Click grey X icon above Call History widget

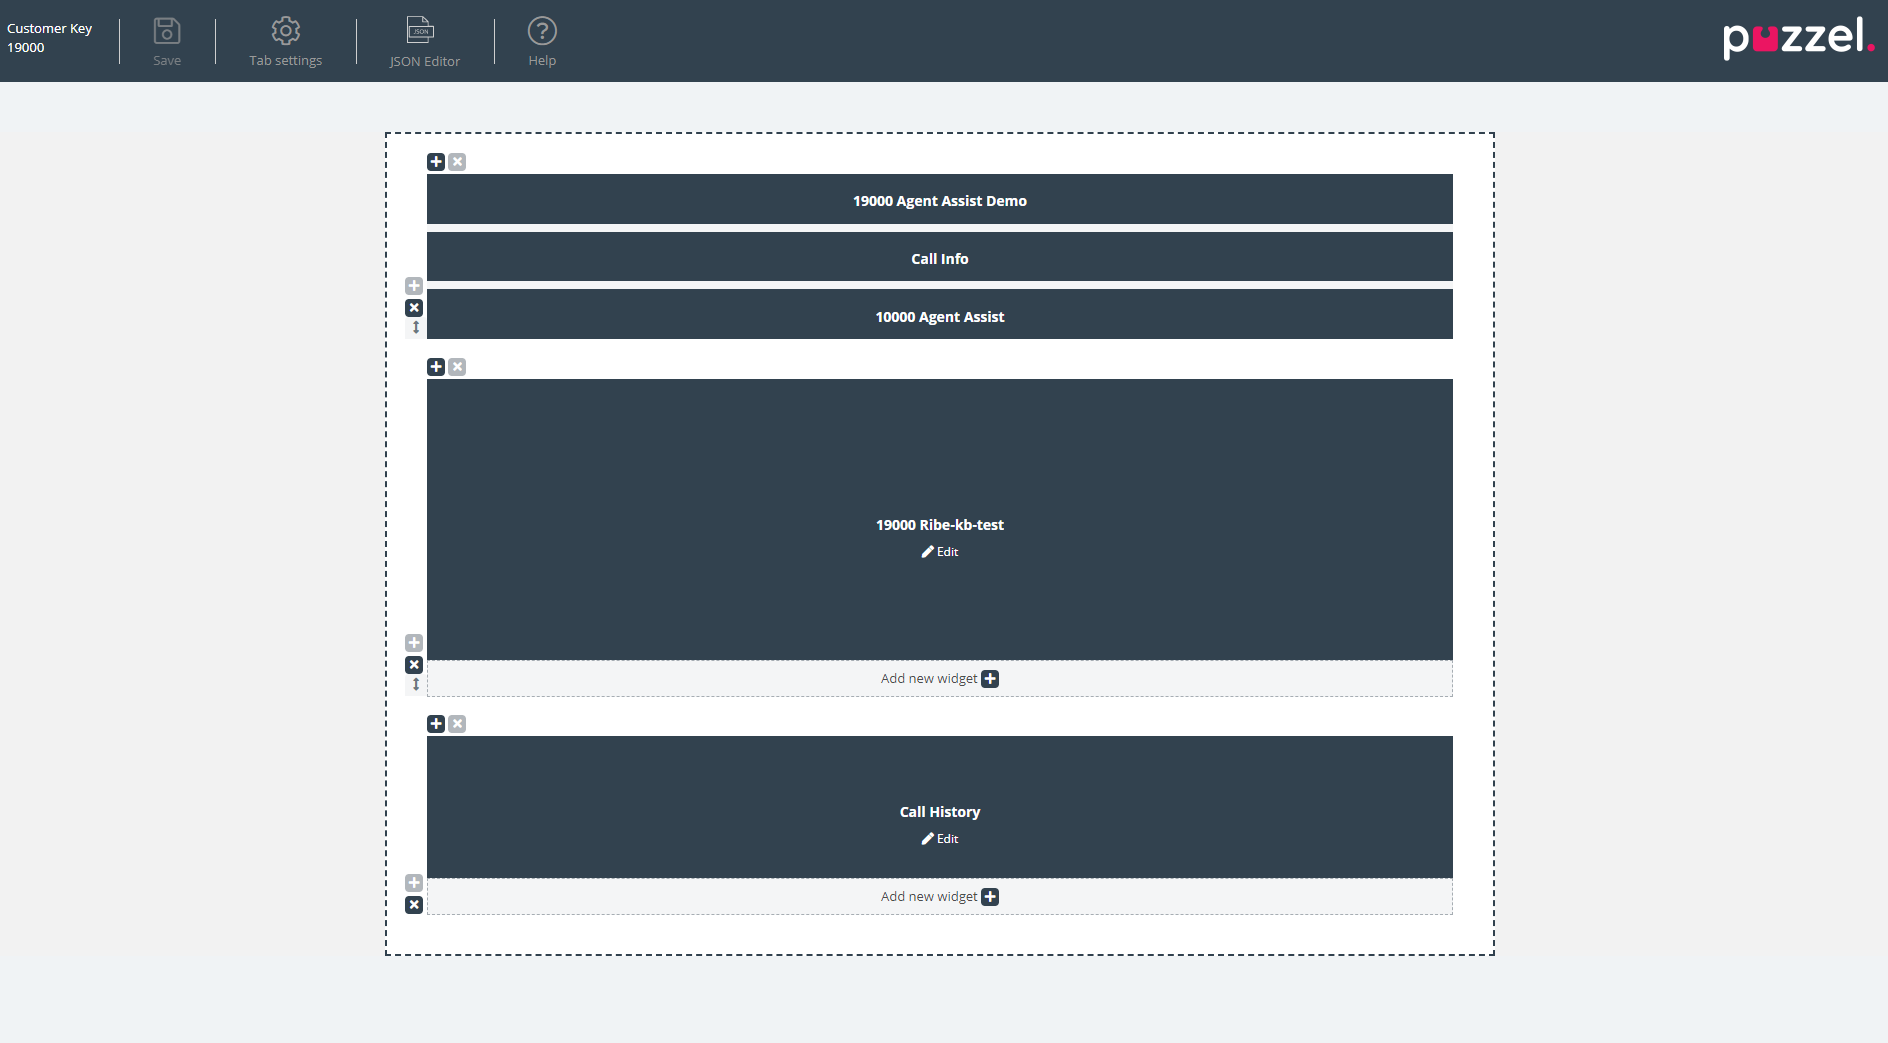457,724
